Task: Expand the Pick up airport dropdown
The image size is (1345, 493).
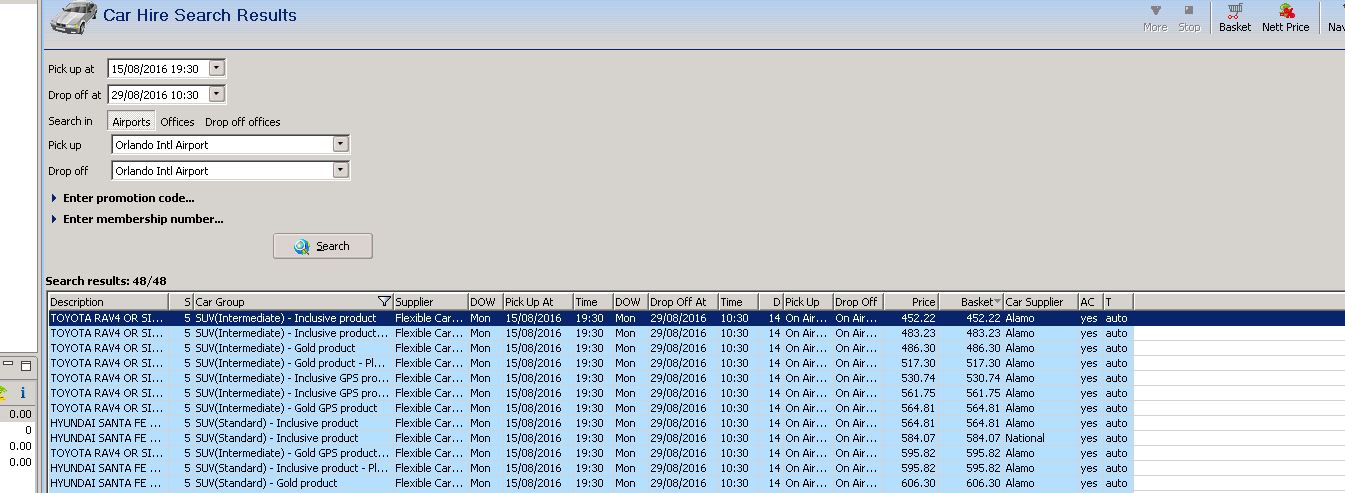Action: coord(341,145)
